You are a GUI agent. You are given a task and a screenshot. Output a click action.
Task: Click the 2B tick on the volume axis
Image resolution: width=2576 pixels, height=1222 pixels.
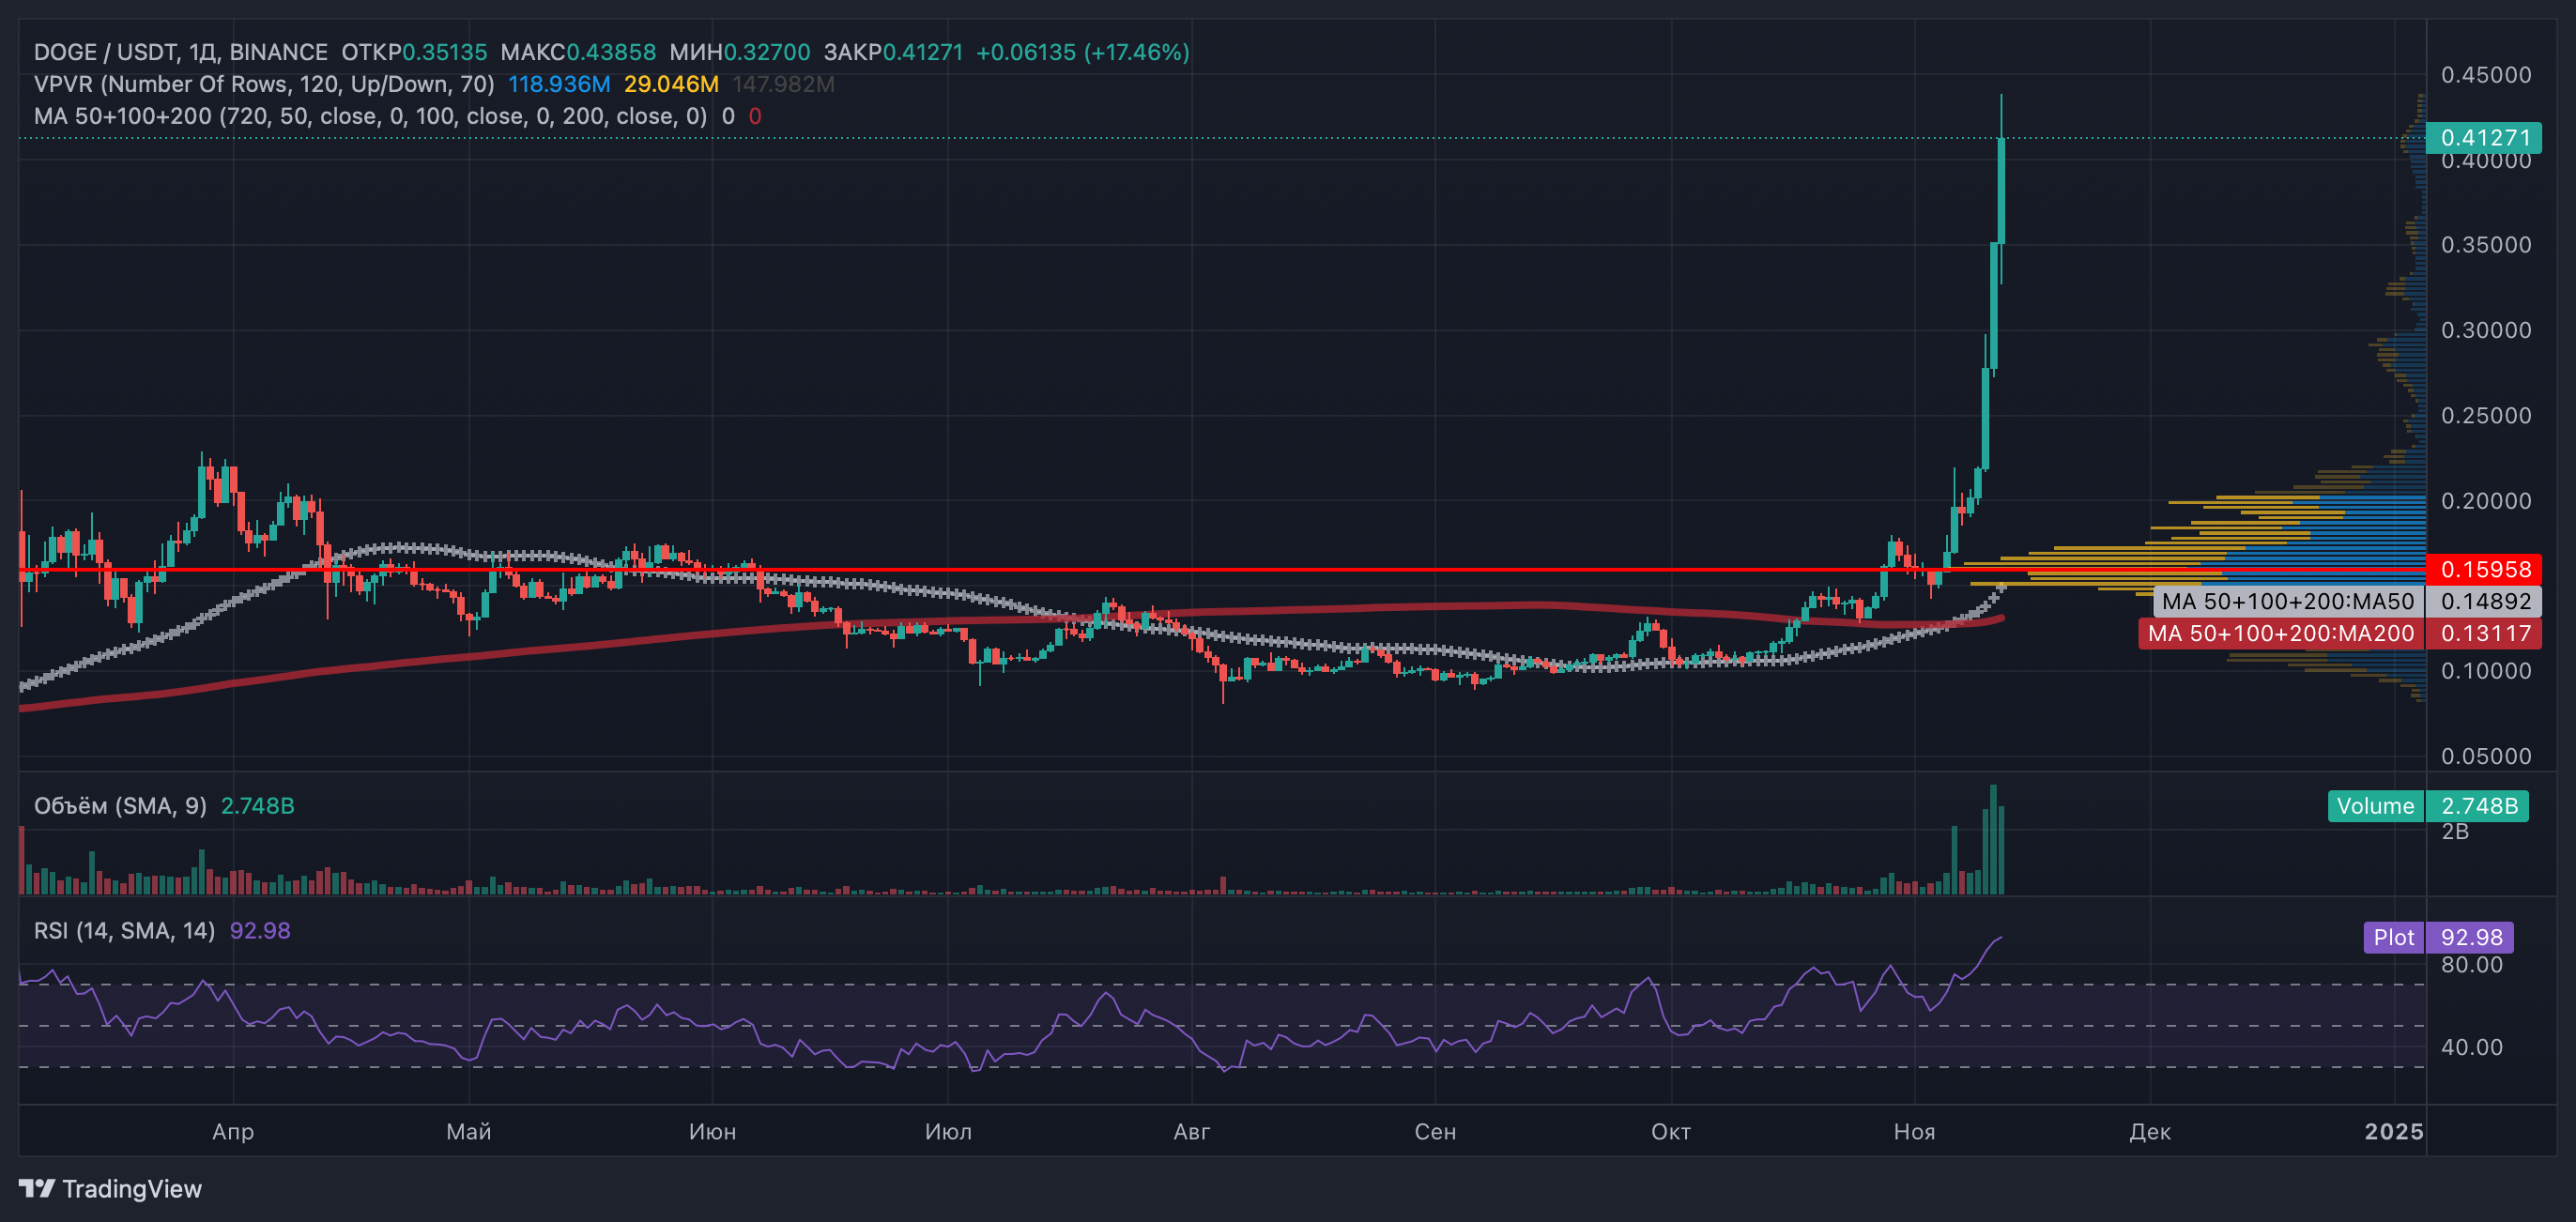(2455, 832)
